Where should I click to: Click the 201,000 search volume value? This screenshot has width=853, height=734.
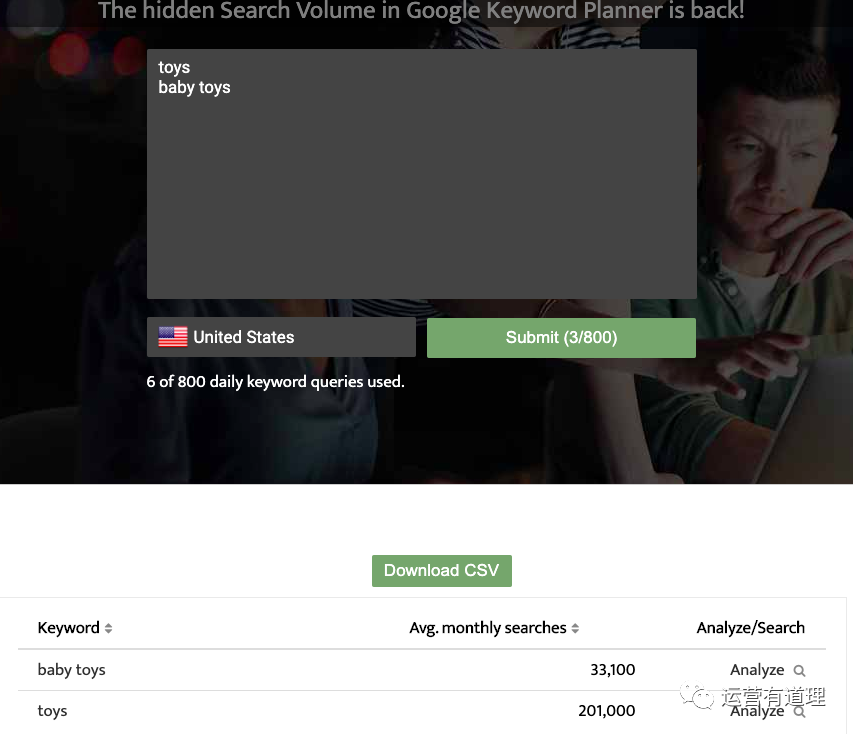[x=606, y=711]
